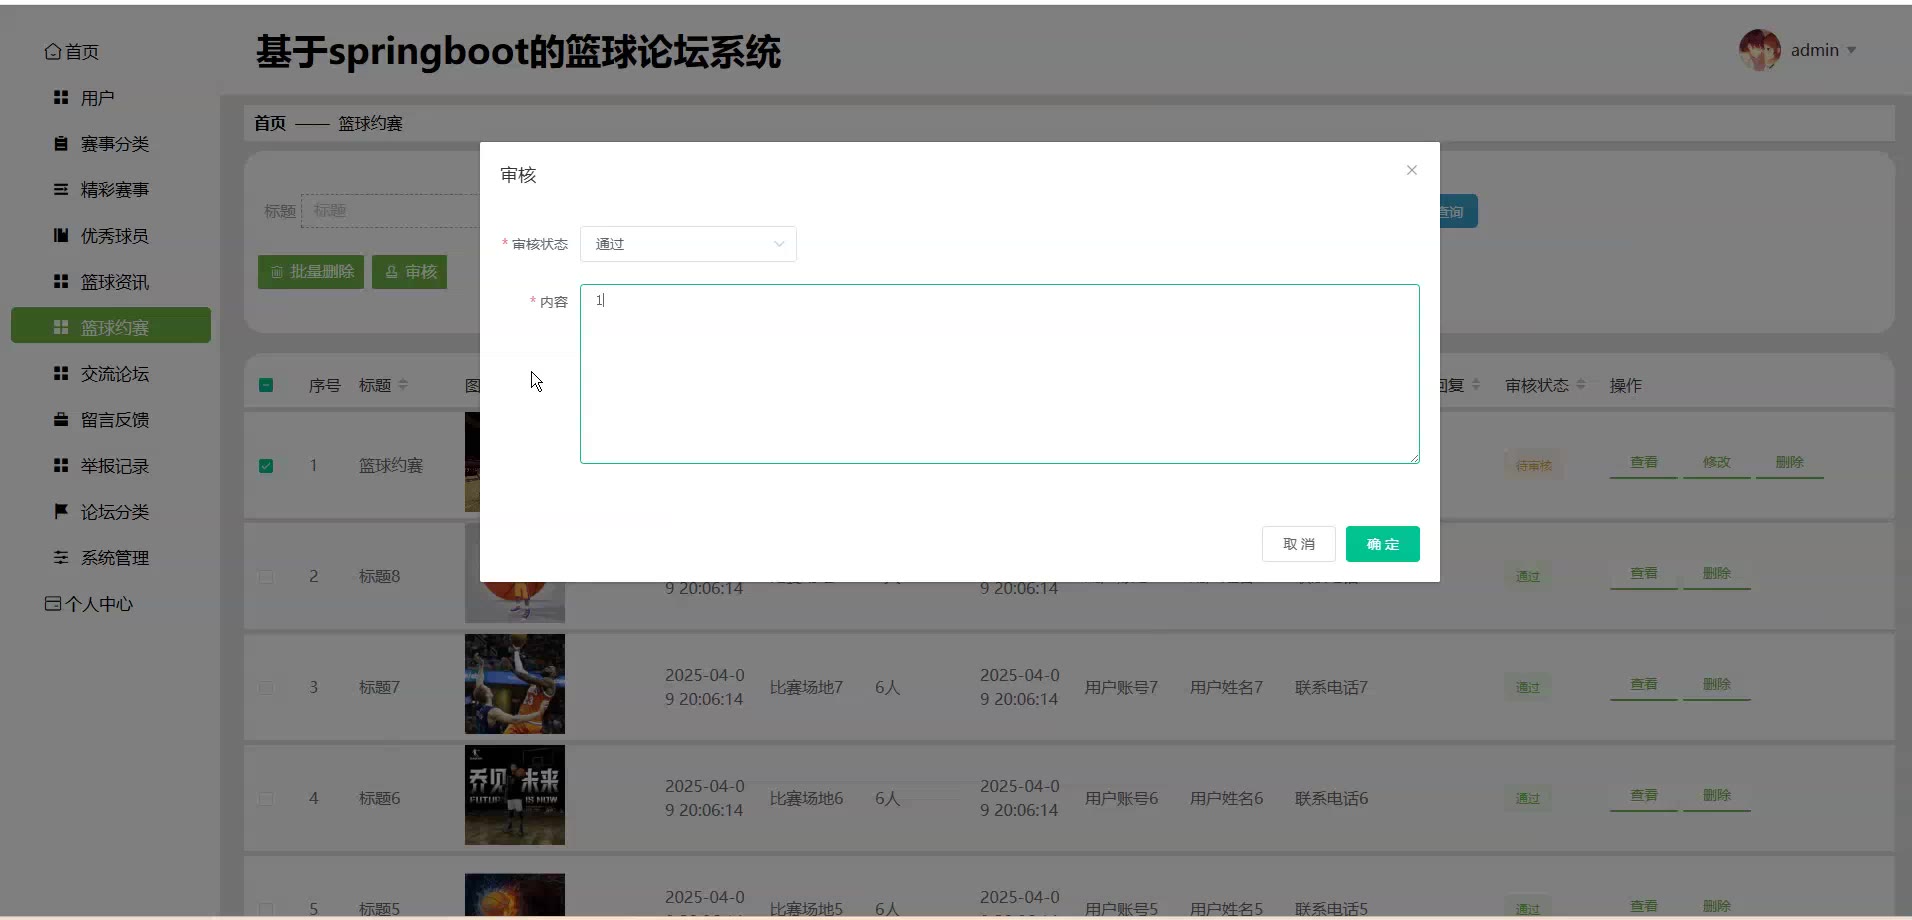Click the 用户姓名7 cell
1912x920 pixels.
pos(1227,688)
